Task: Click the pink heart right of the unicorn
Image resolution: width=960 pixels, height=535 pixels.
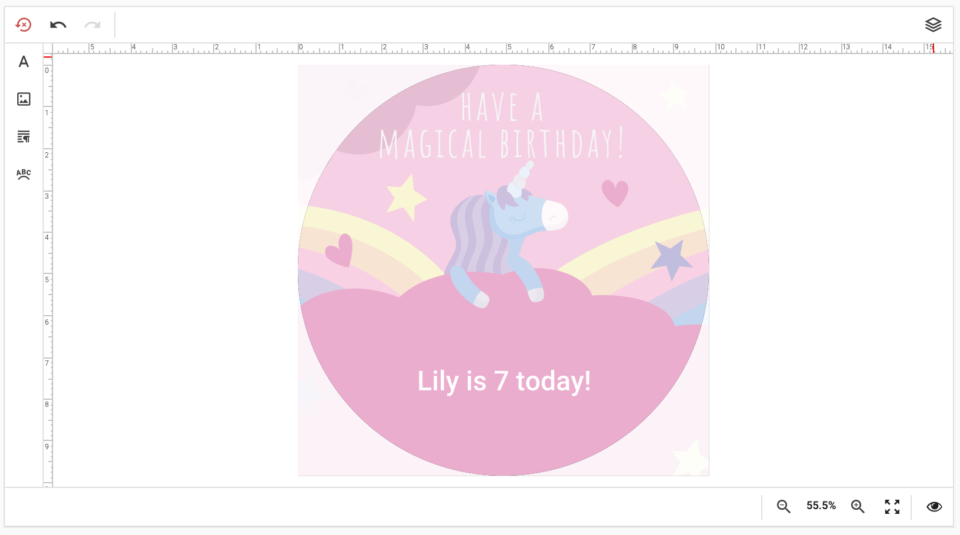Action: click(615, 192)
